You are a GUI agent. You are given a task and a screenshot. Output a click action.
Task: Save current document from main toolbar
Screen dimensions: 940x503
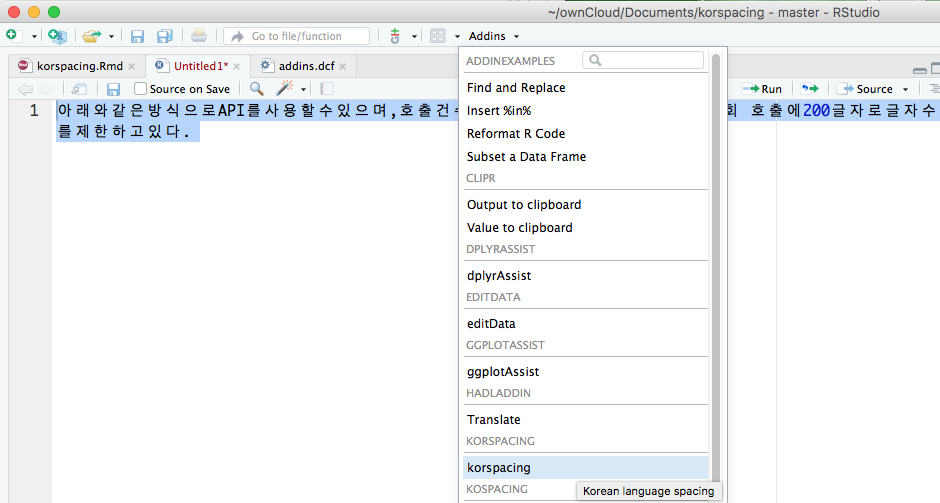pyautogui.click(x=137, y=36)
